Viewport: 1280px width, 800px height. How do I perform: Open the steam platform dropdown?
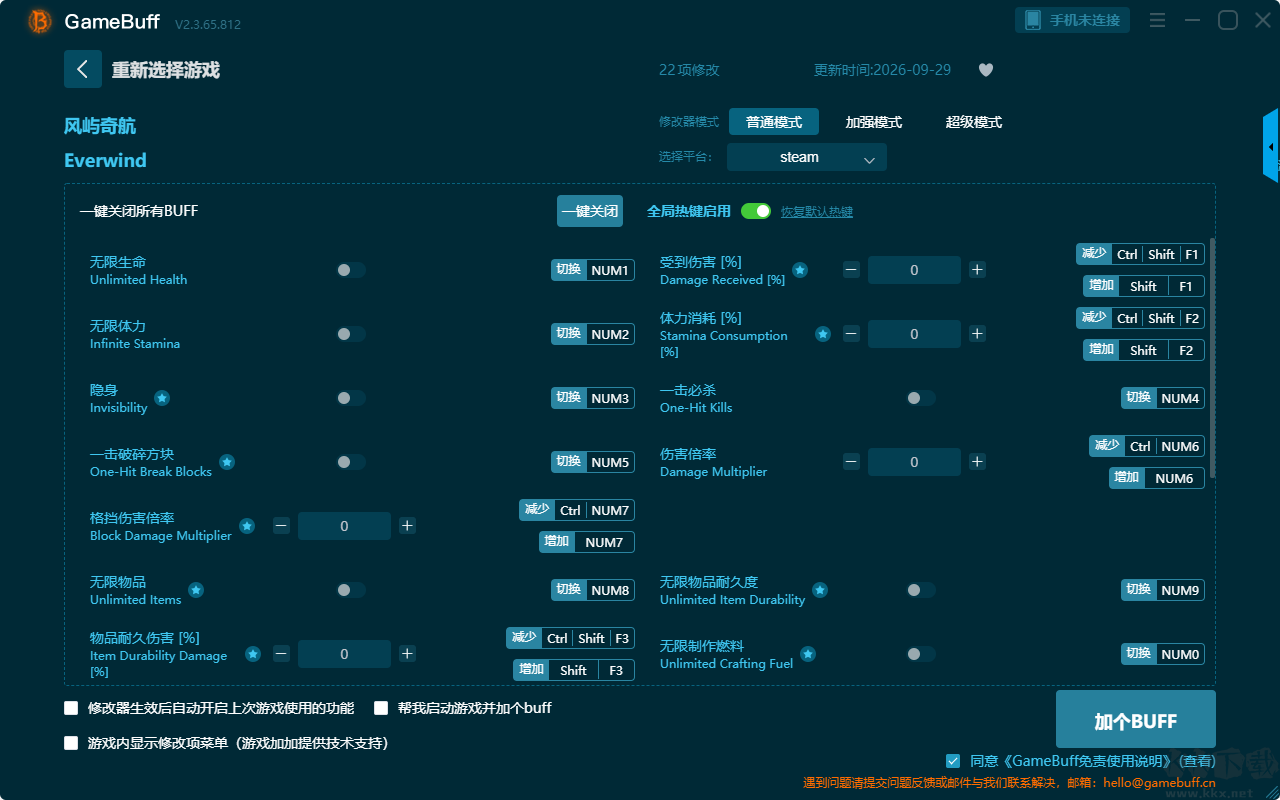click(x=807, y=157)
